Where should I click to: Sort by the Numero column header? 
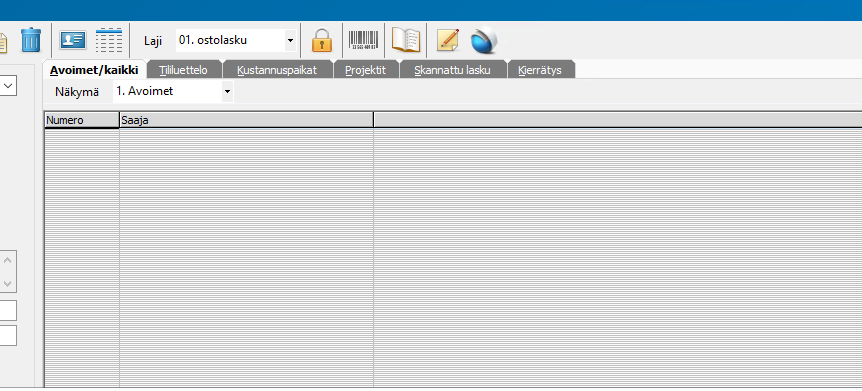[x=81, y=120]
